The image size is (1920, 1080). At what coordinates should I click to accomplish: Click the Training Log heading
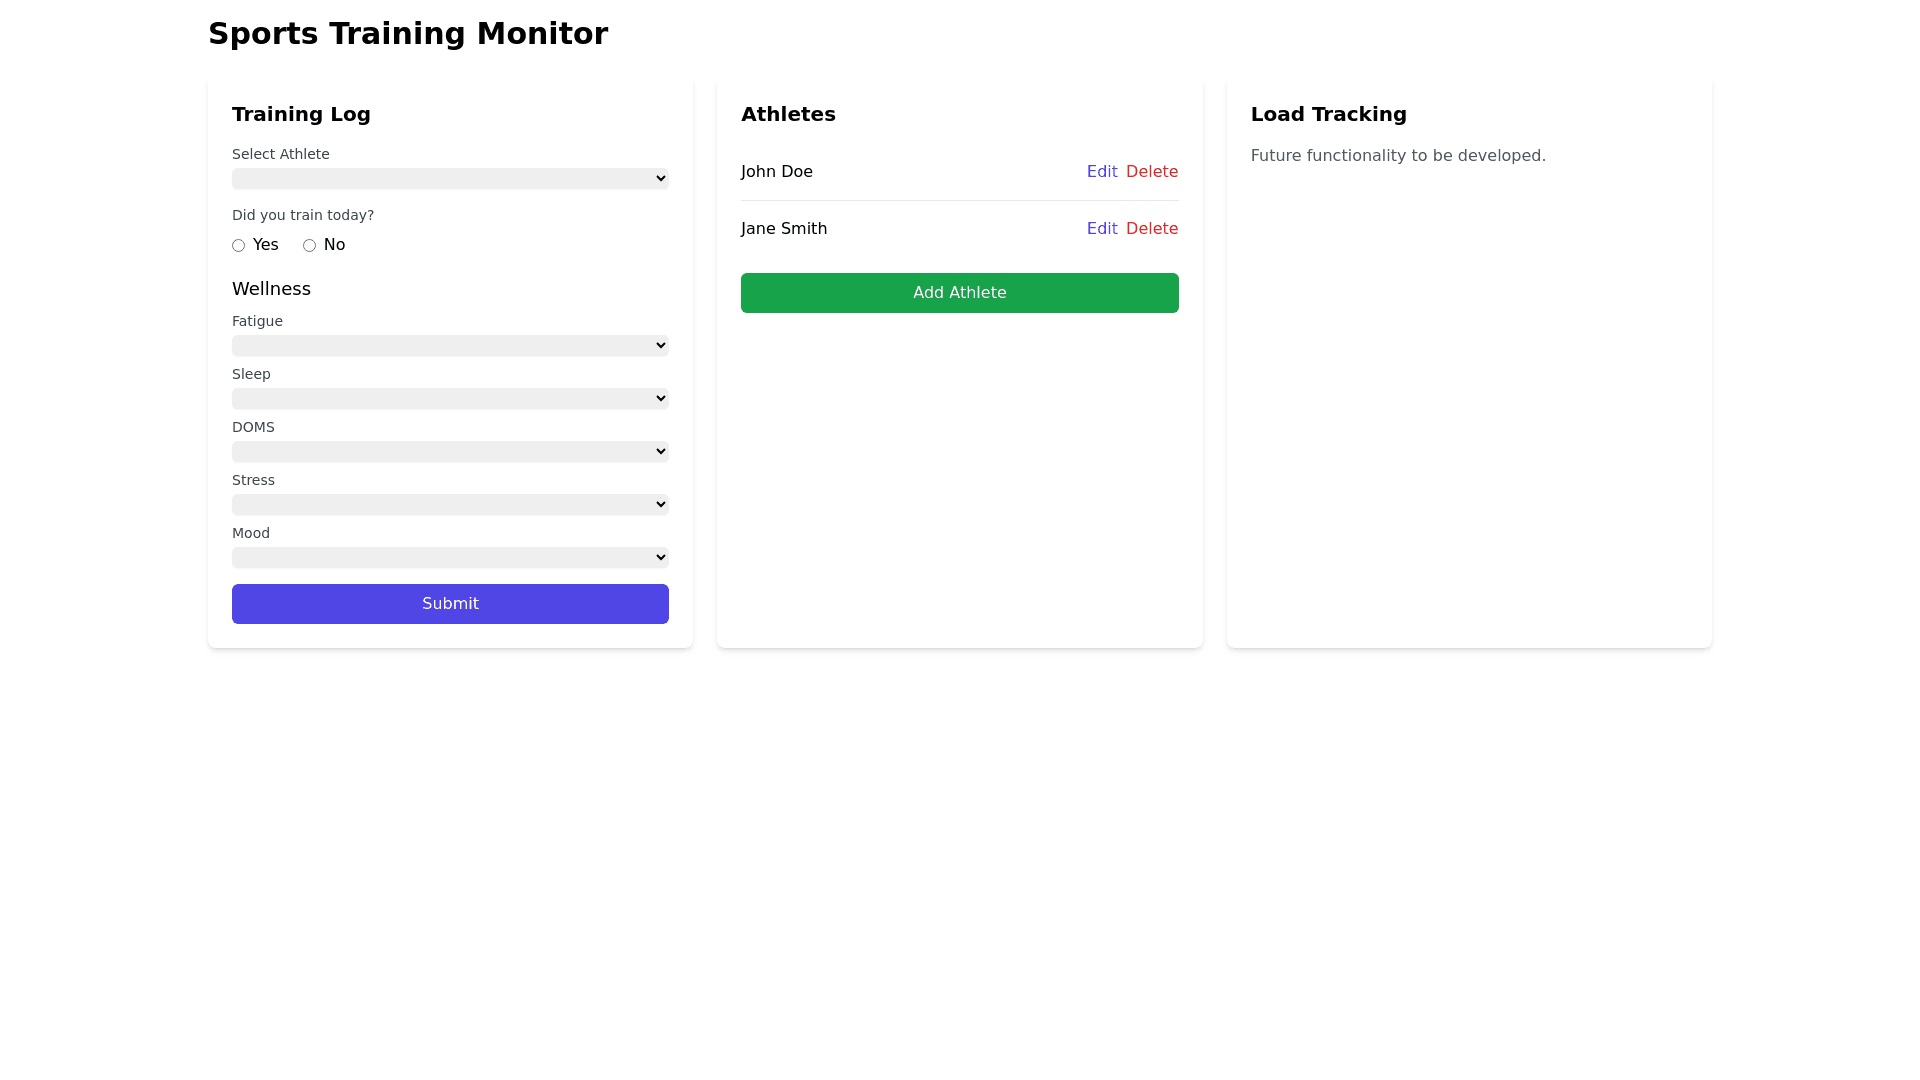coord(301,114)
